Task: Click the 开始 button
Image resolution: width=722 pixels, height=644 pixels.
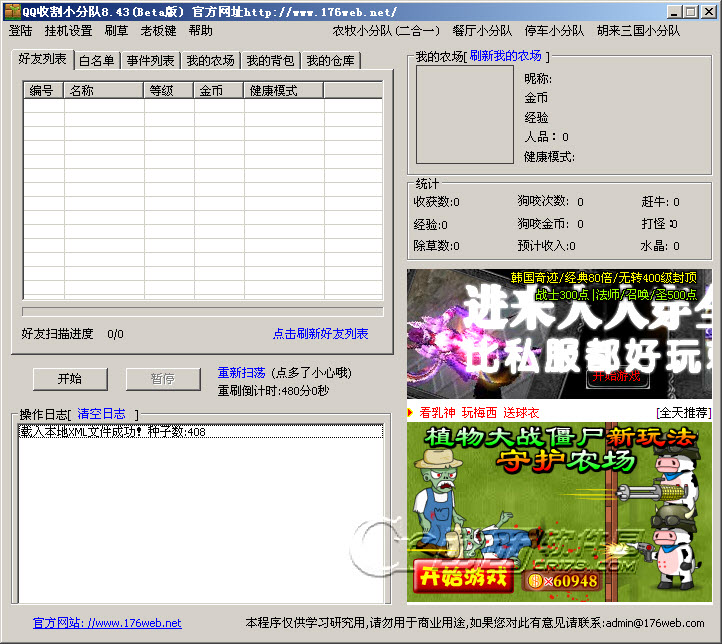Action: (70, 379)
